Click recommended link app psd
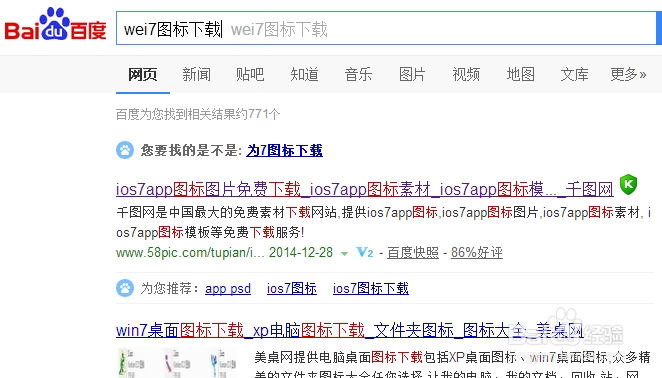Viewport: 662px width, 378px height. (228, 288)
